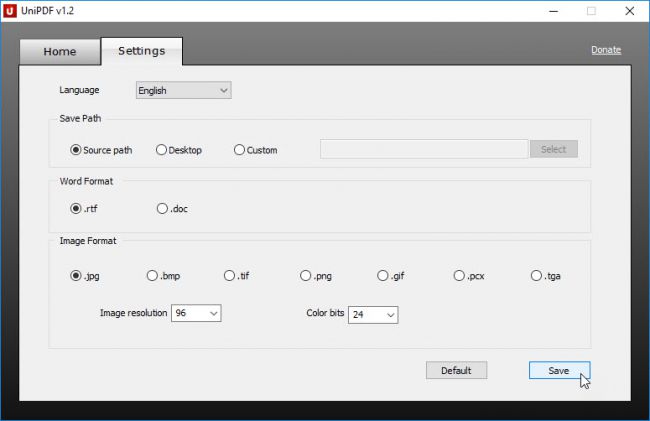Select .bmp image format

pyautogui.click(x=163, y=276)
